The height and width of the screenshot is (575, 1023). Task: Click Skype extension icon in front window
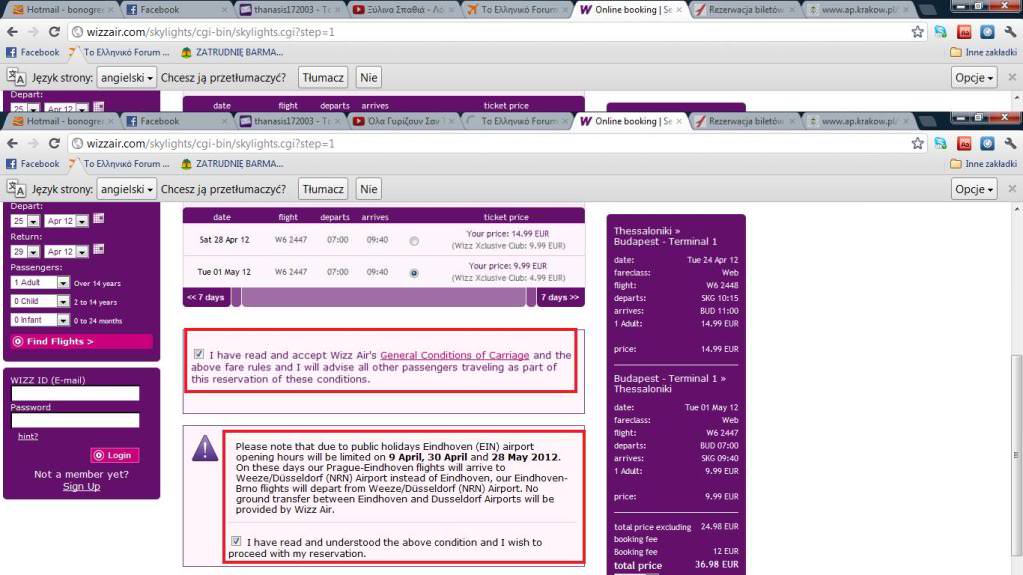(940, 143)
